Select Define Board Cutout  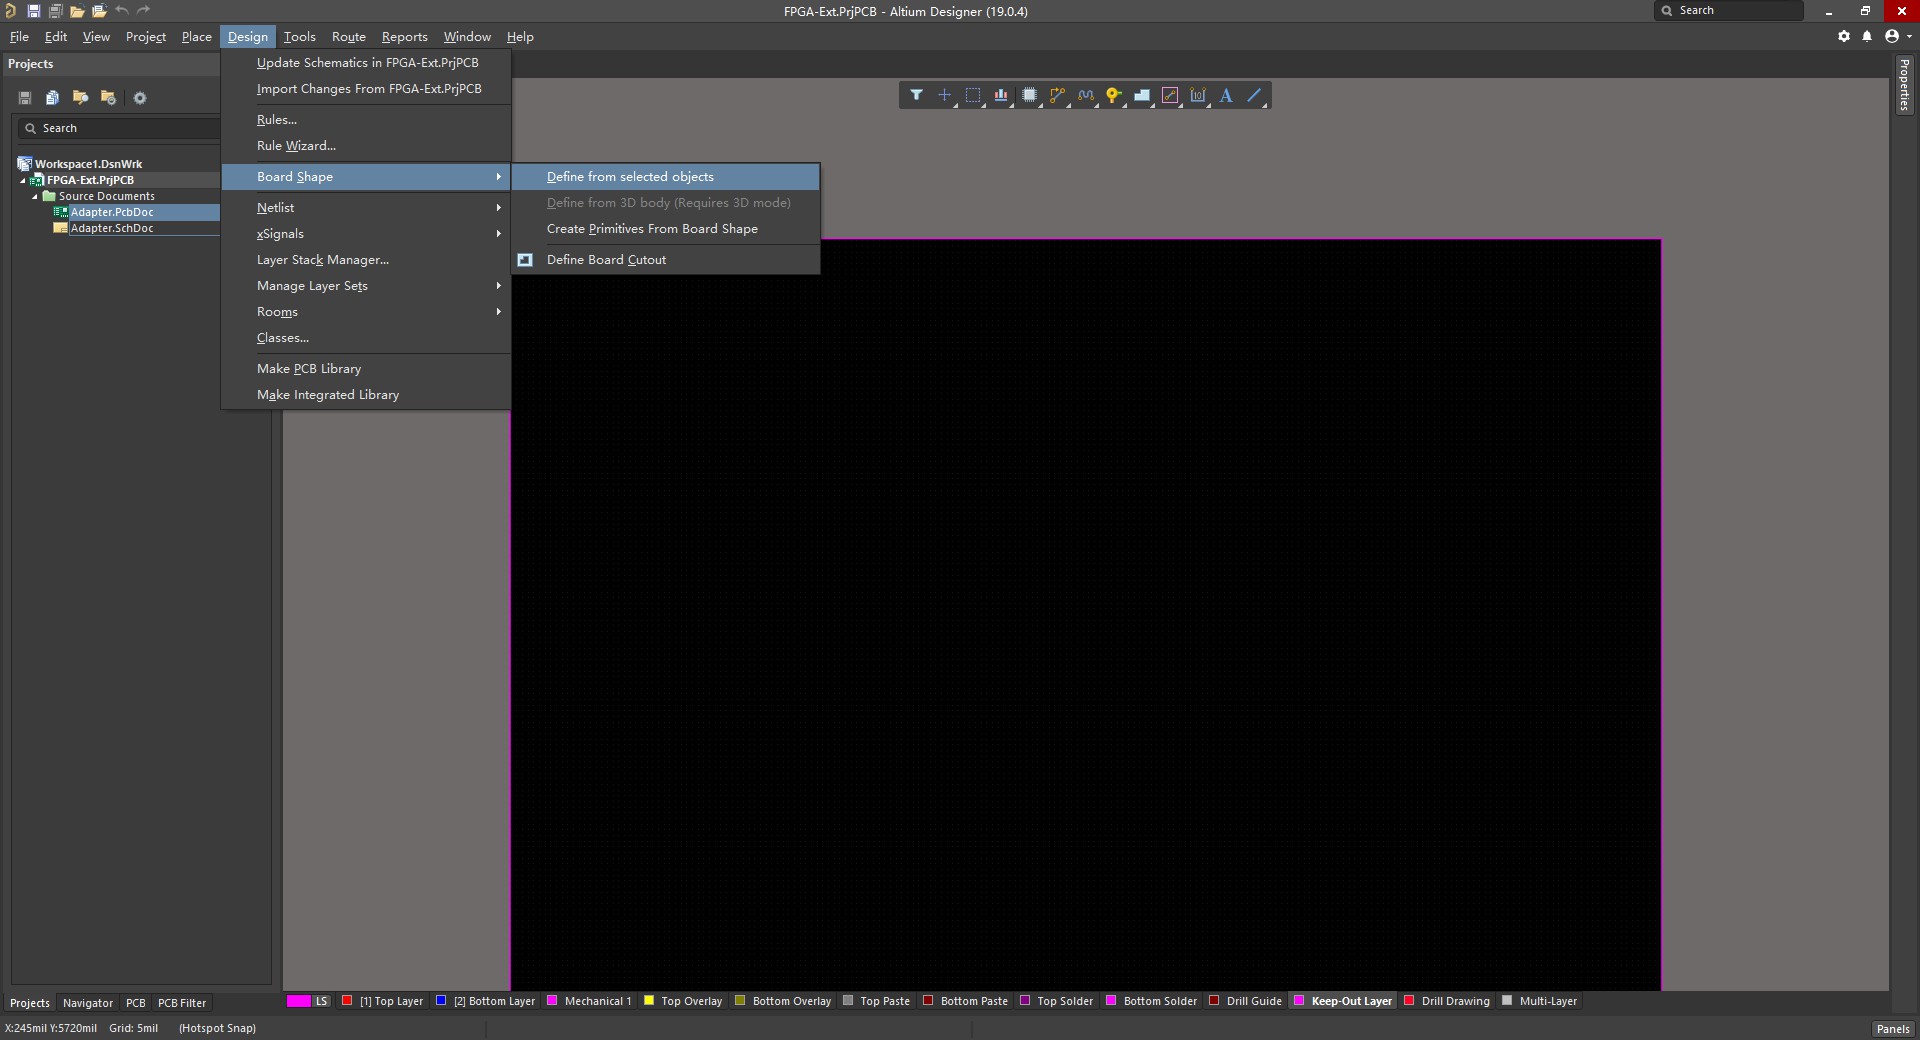pos(666,259)
